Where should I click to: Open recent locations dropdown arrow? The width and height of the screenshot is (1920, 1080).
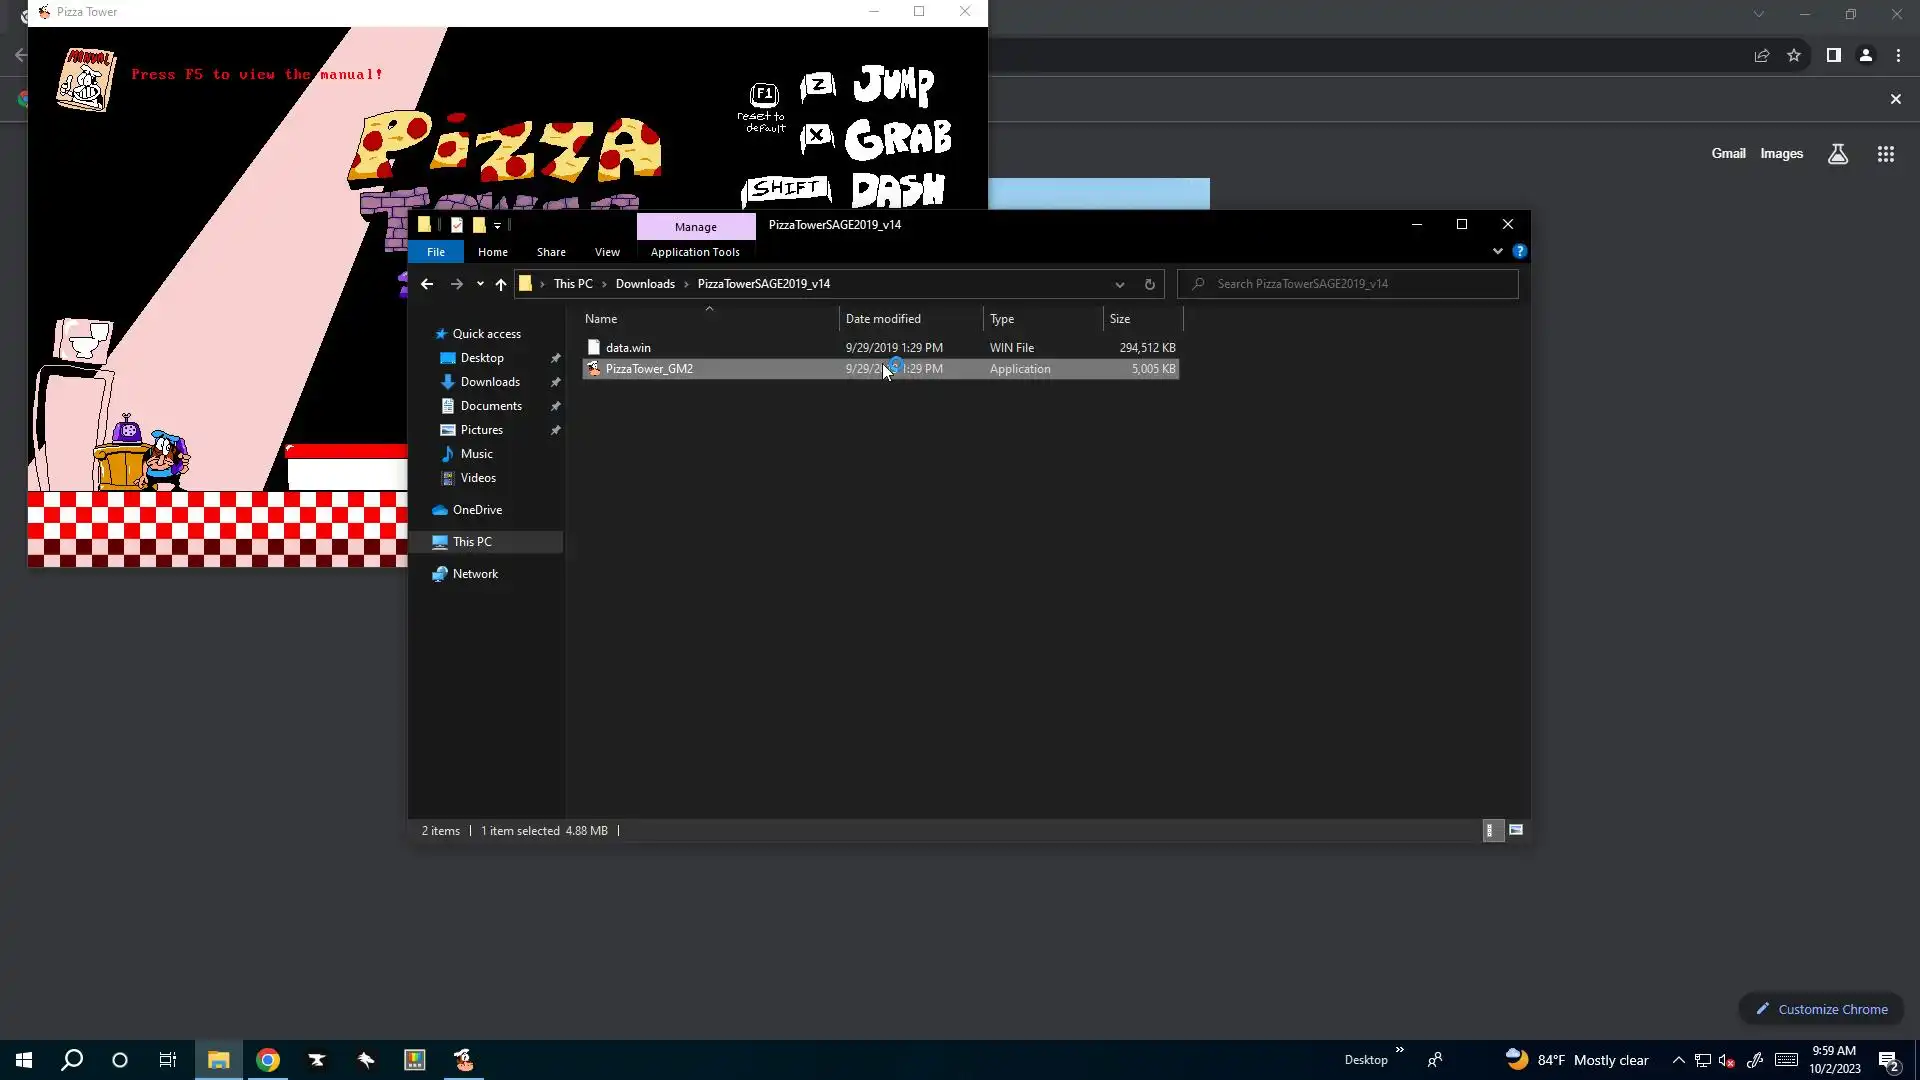click(480, 284)
